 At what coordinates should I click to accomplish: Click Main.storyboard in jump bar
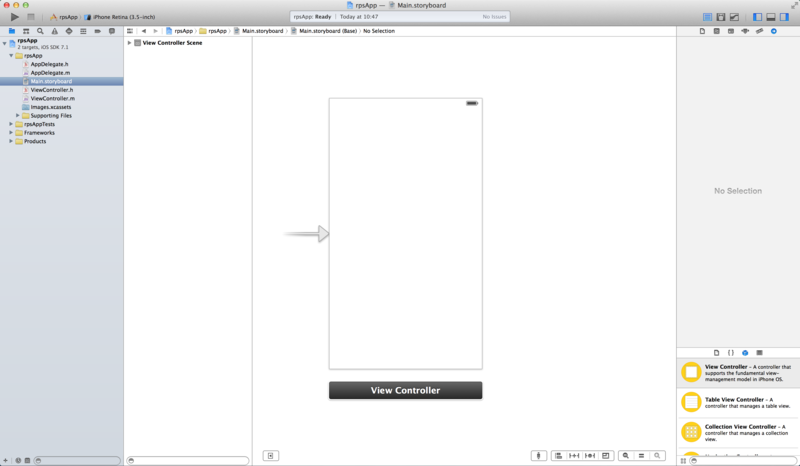[259, 31]
